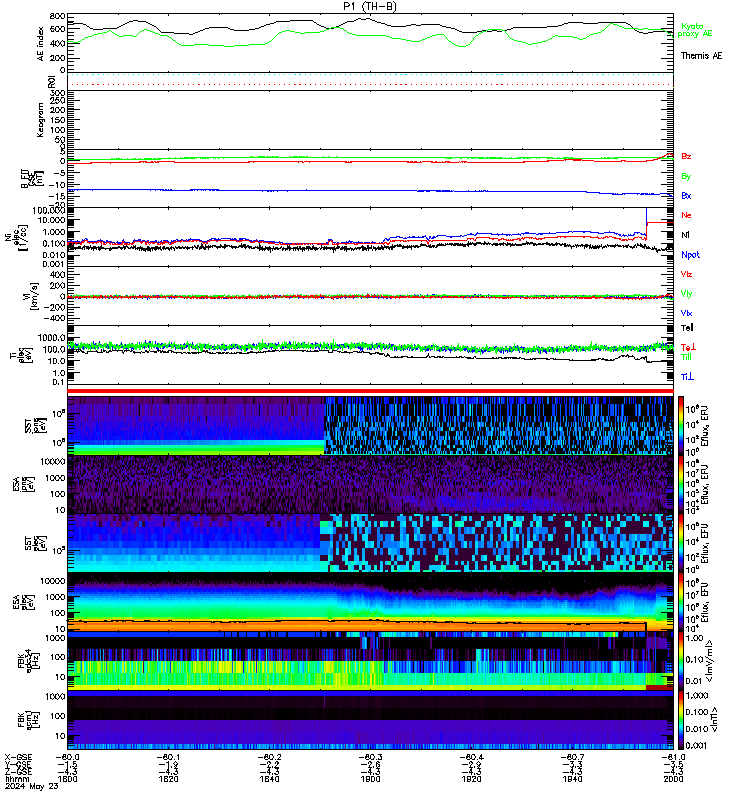Click the red Bz legend label
750x800 pixels.
coord(686,156)
